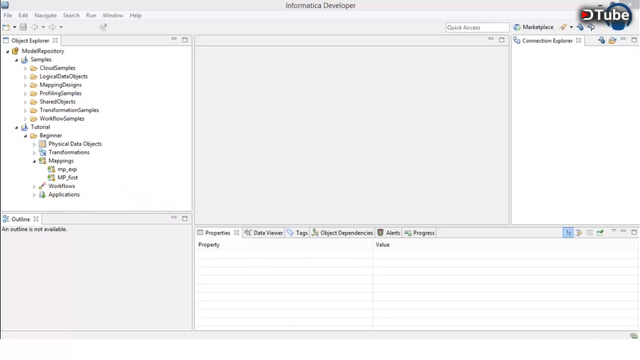Open the Edit menu
This screenshot has height=360, width=640.
(x=23, y=15)
